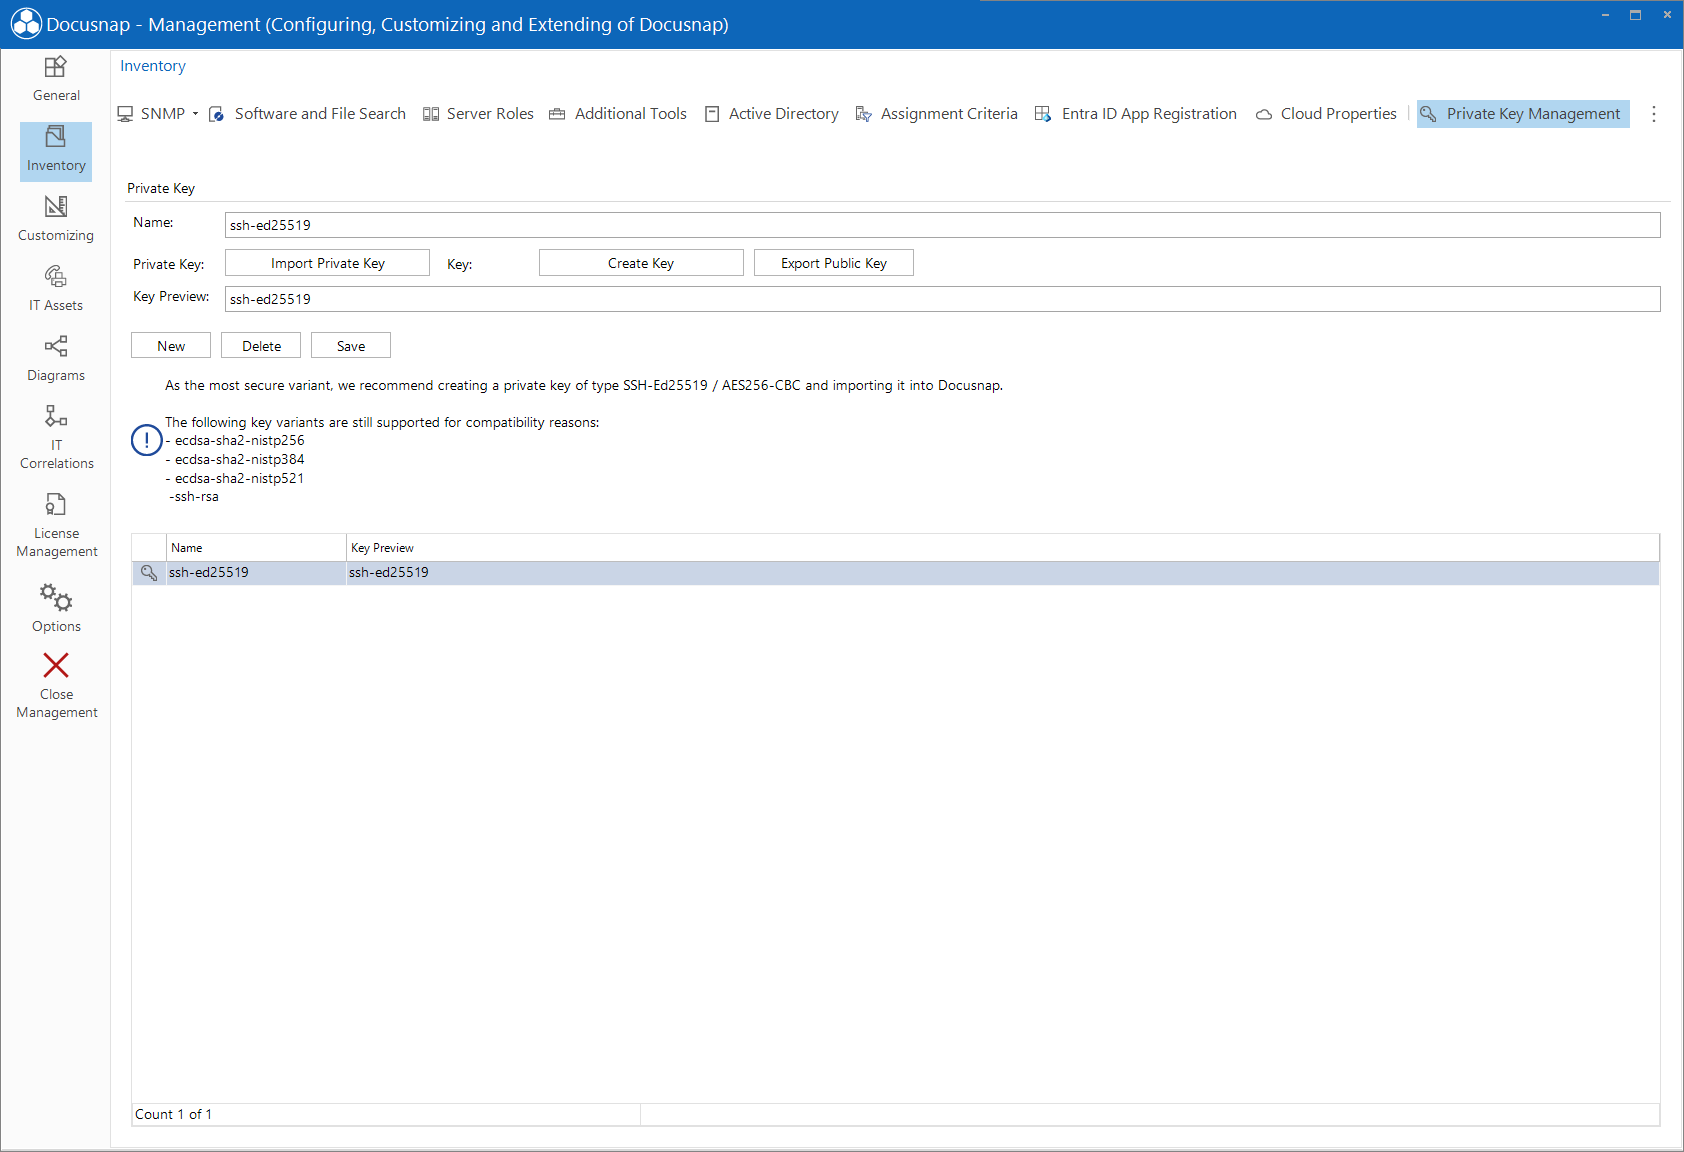Open the Diagrams section

point(55,359)
